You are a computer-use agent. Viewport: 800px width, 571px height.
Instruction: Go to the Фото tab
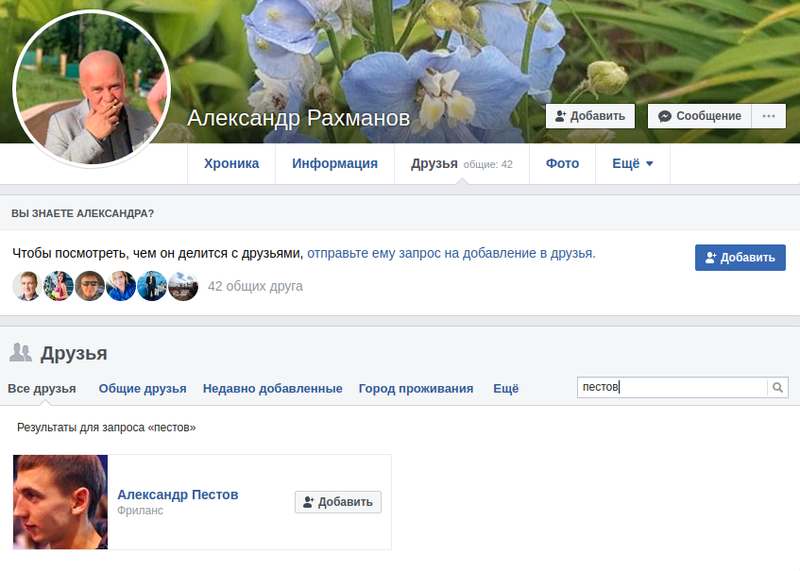coord(562,164)
